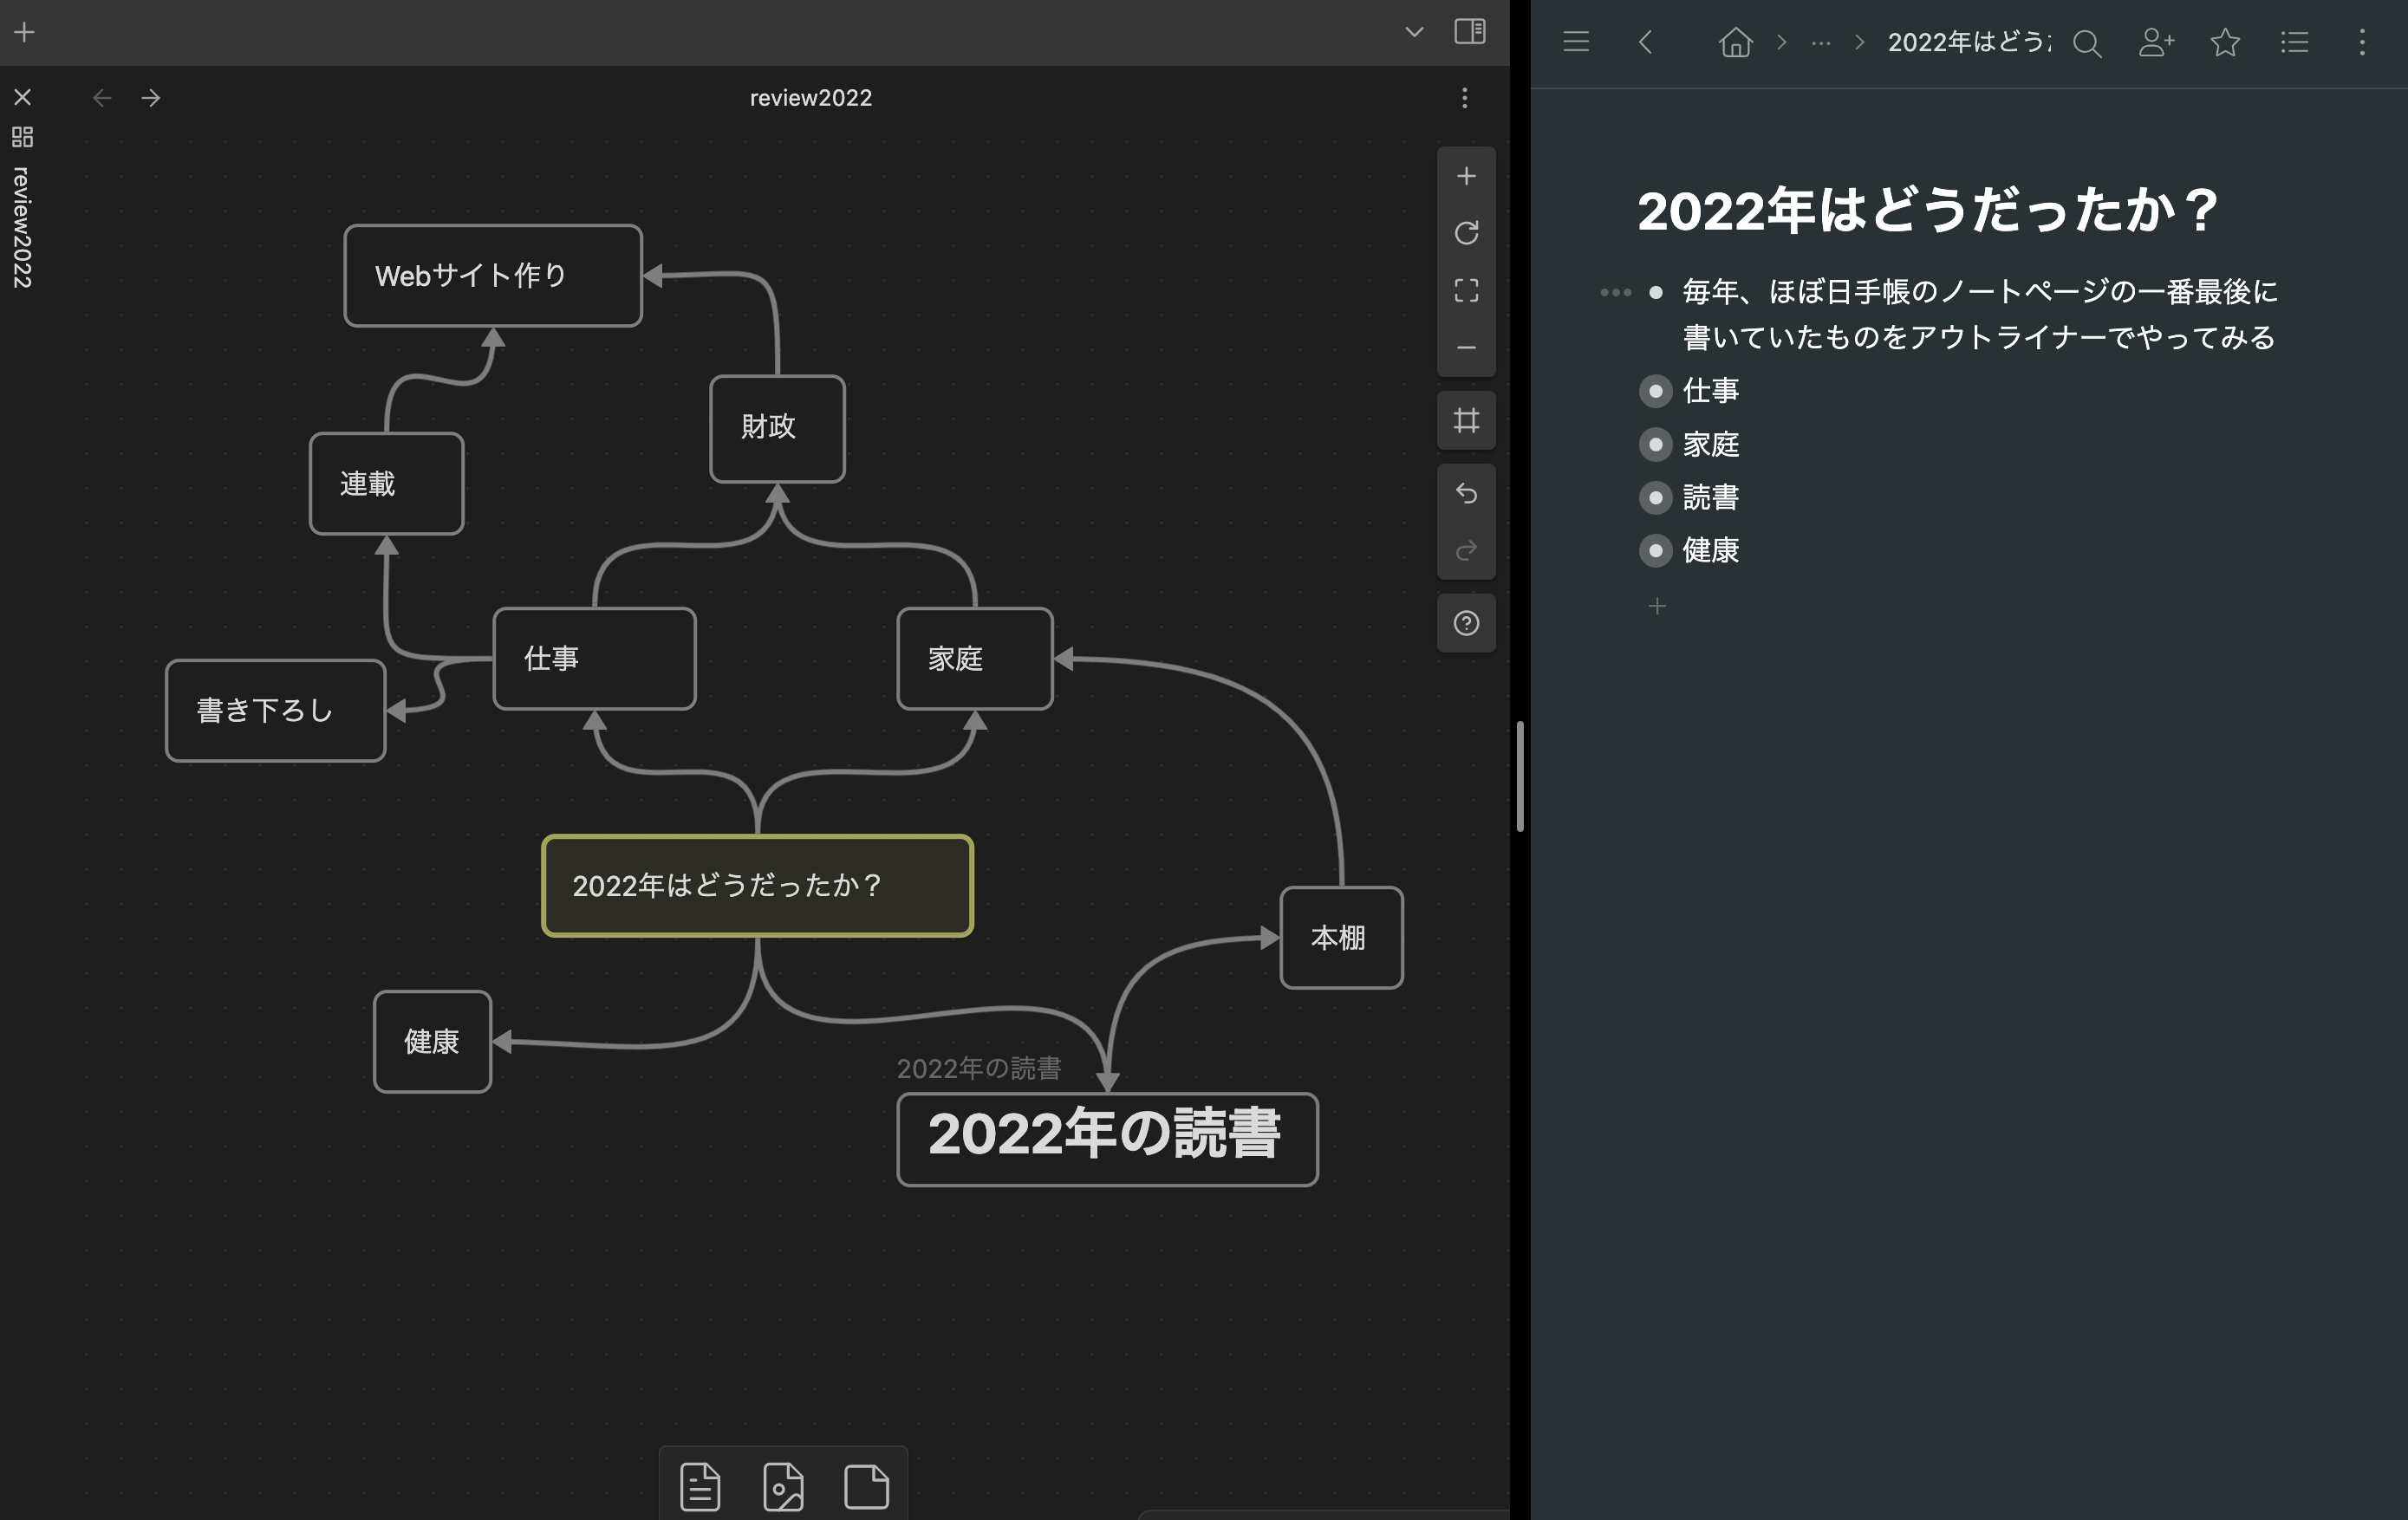Image resolution: width=2408 pixels, height=1520 pixels.
Task: Click the back arrow in the canvas panel
Action: [101, 97]
